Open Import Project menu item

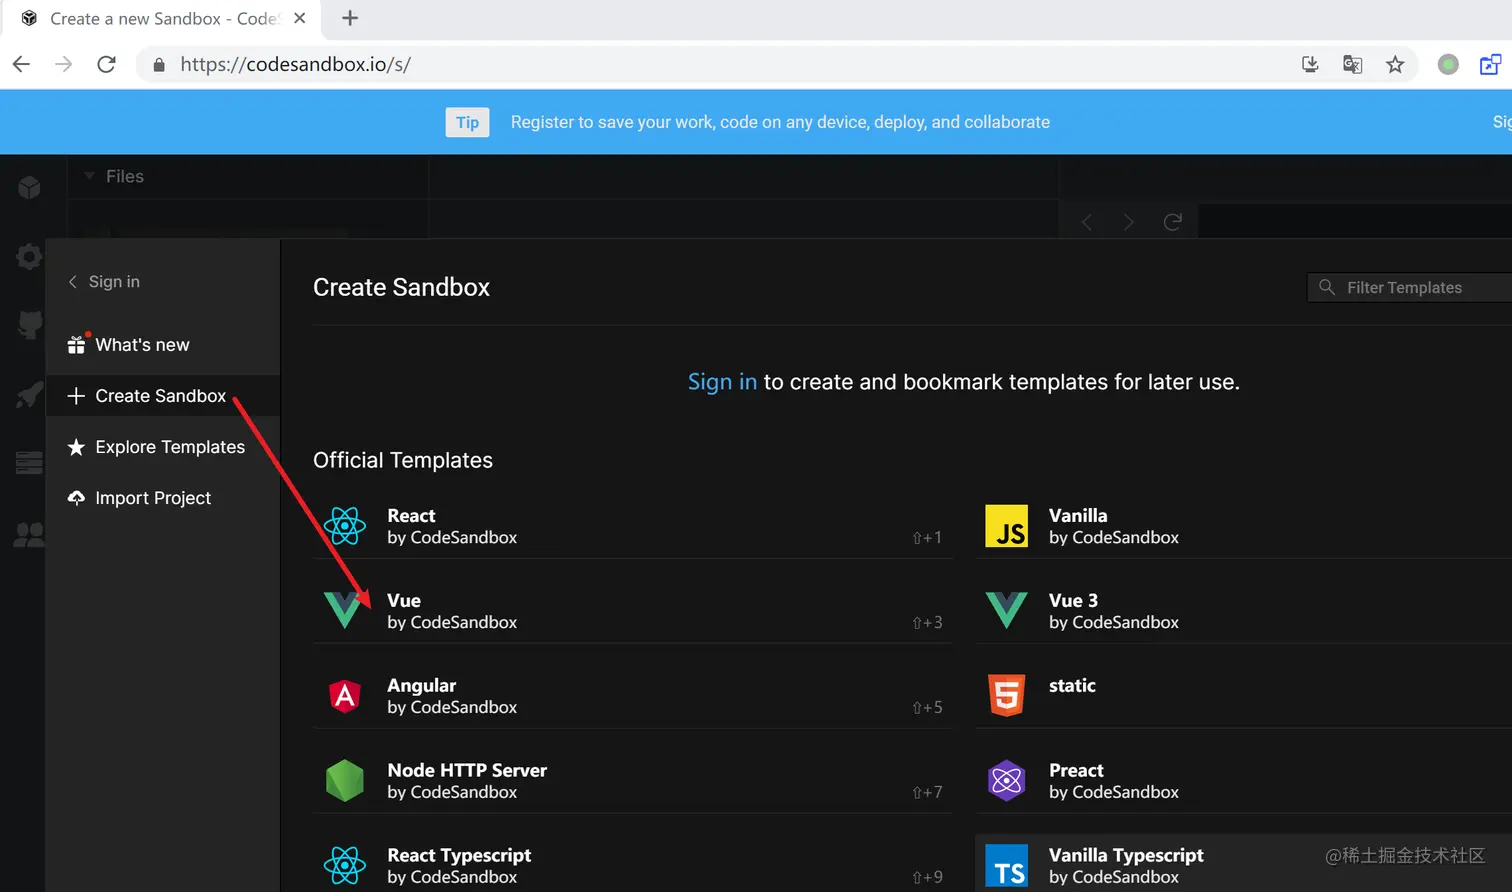[163, 498]
